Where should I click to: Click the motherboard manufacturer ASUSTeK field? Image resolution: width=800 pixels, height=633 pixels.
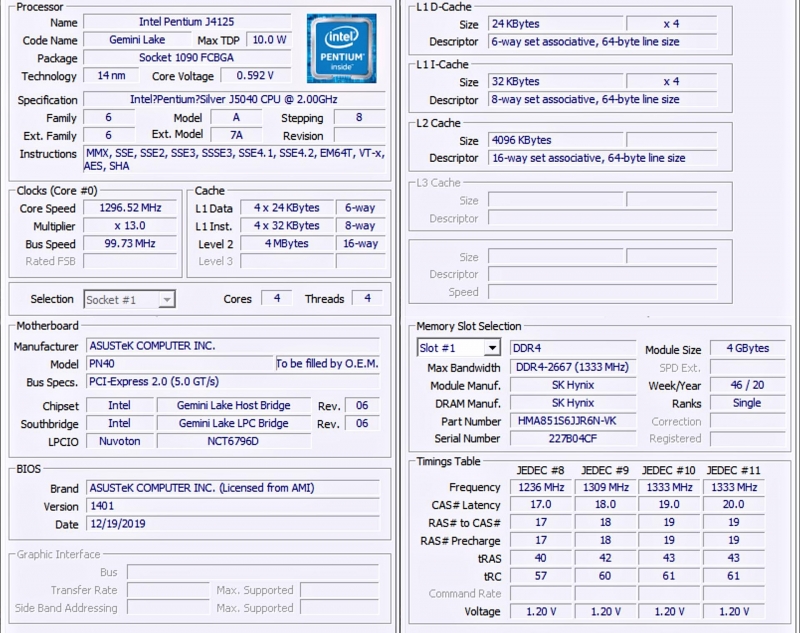[233, 346]
